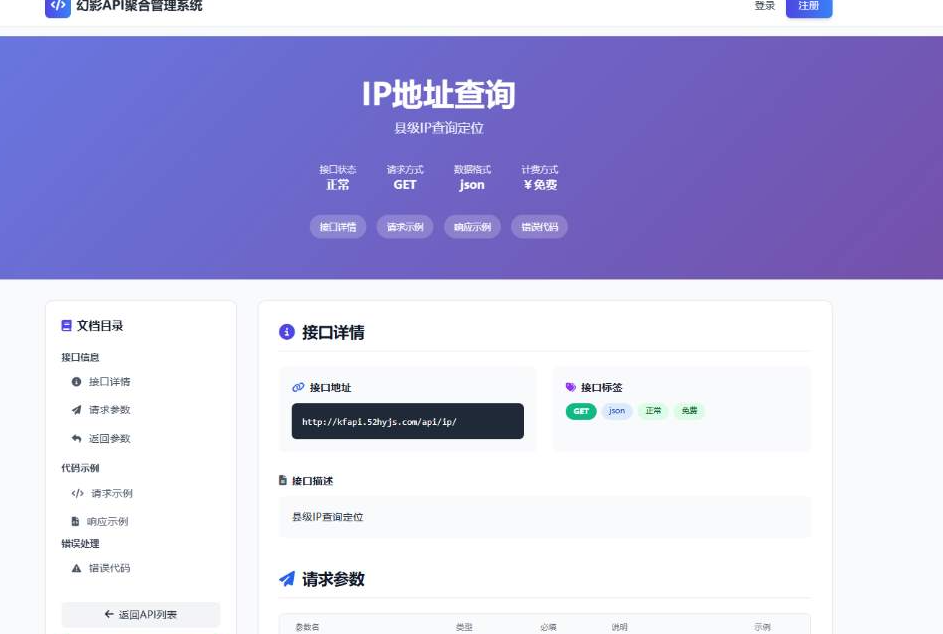Click the document icon beside 接口描述
Viewport: 943px width, 634px height.
coord(283,480)
